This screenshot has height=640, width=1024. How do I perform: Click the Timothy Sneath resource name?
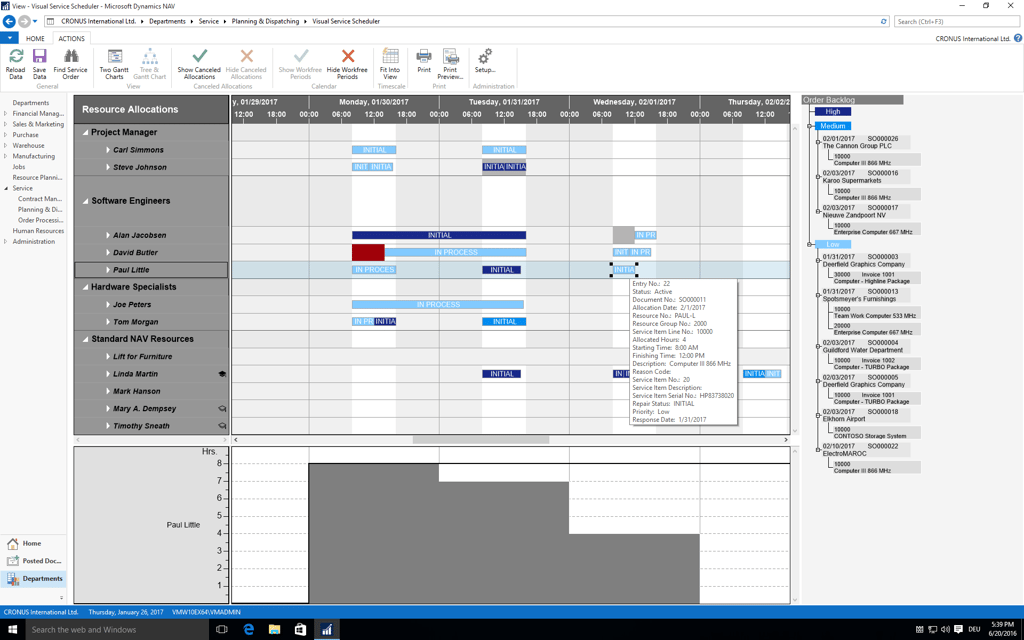tap(141, 426)
